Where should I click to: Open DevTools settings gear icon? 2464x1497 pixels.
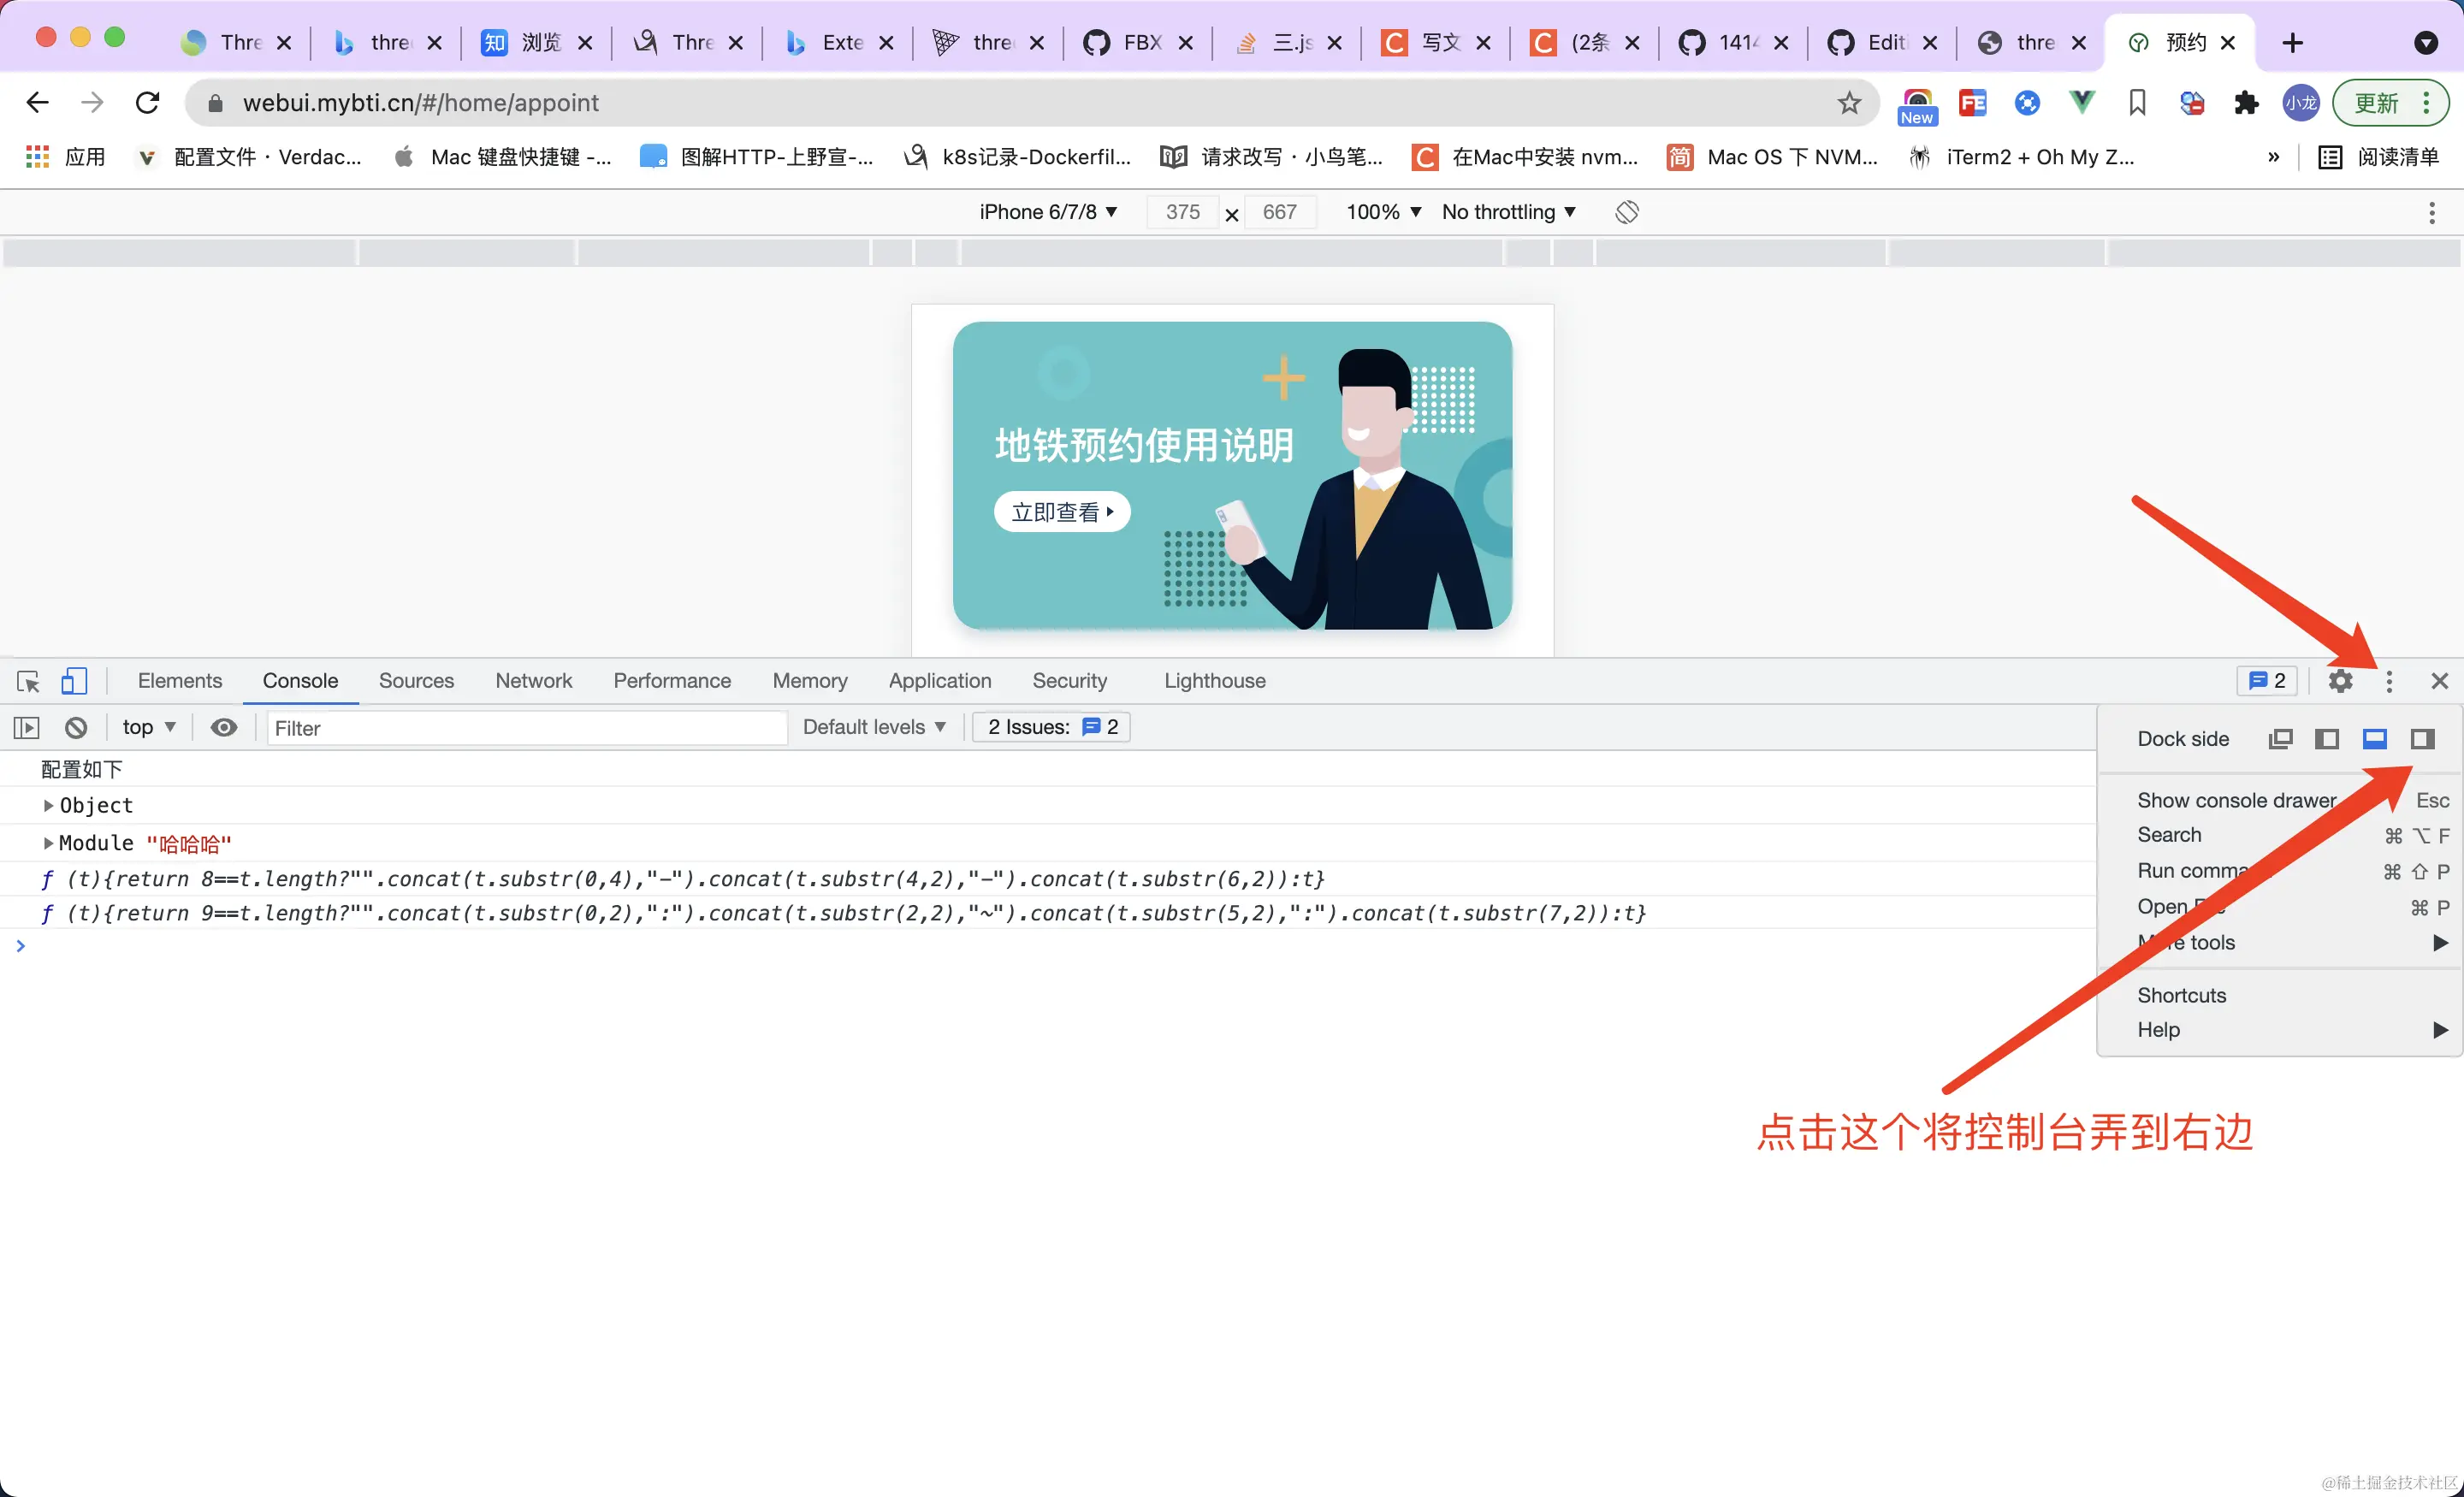point(2340,681)
